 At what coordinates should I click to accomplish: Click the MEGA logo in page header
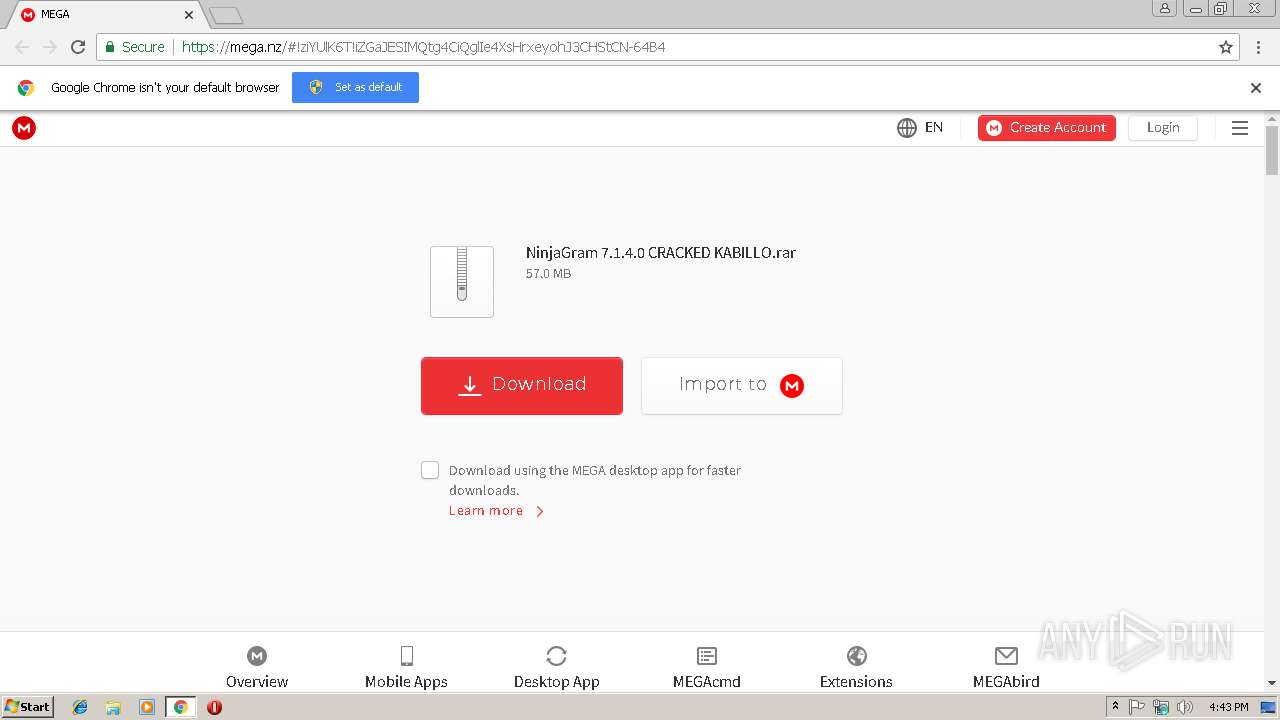point(24,128)
